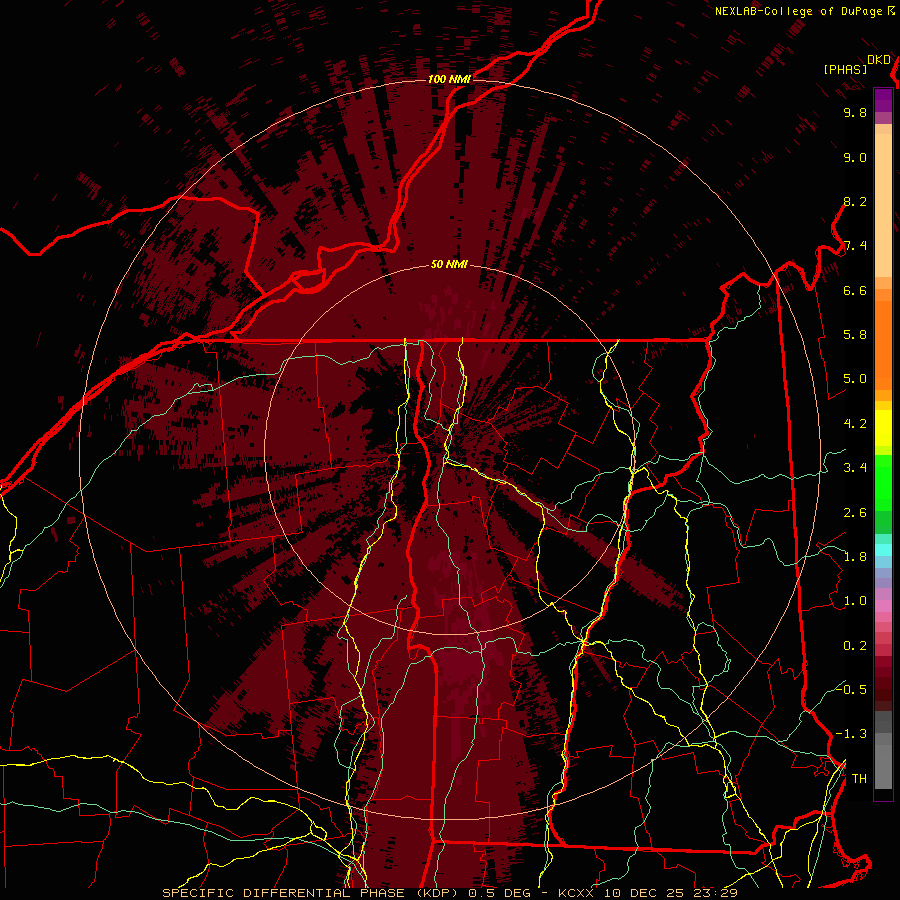The width and height of the screenshot is (900, 900).
Task: Click the 5.8 scale value
Action: pos(855,335)
